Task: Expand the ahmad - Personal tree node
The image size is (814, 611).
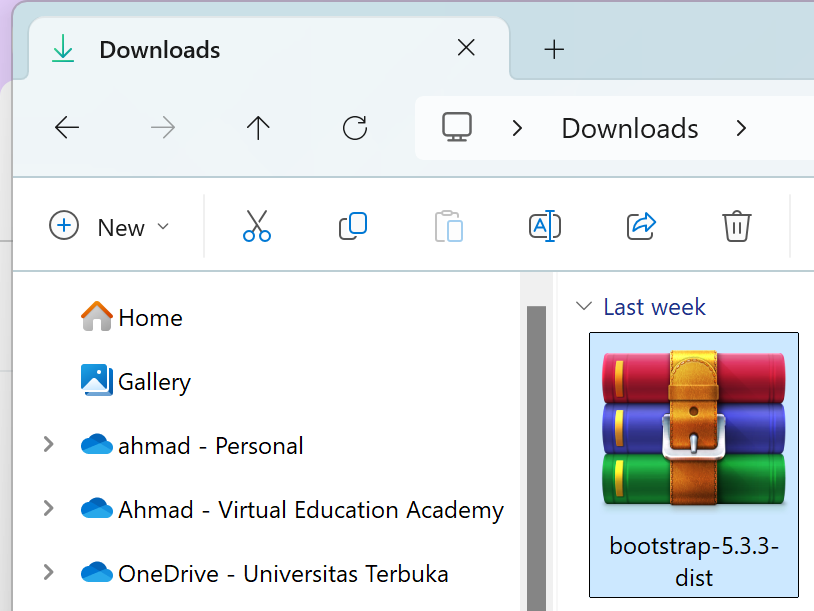Action: click(48, 444)
